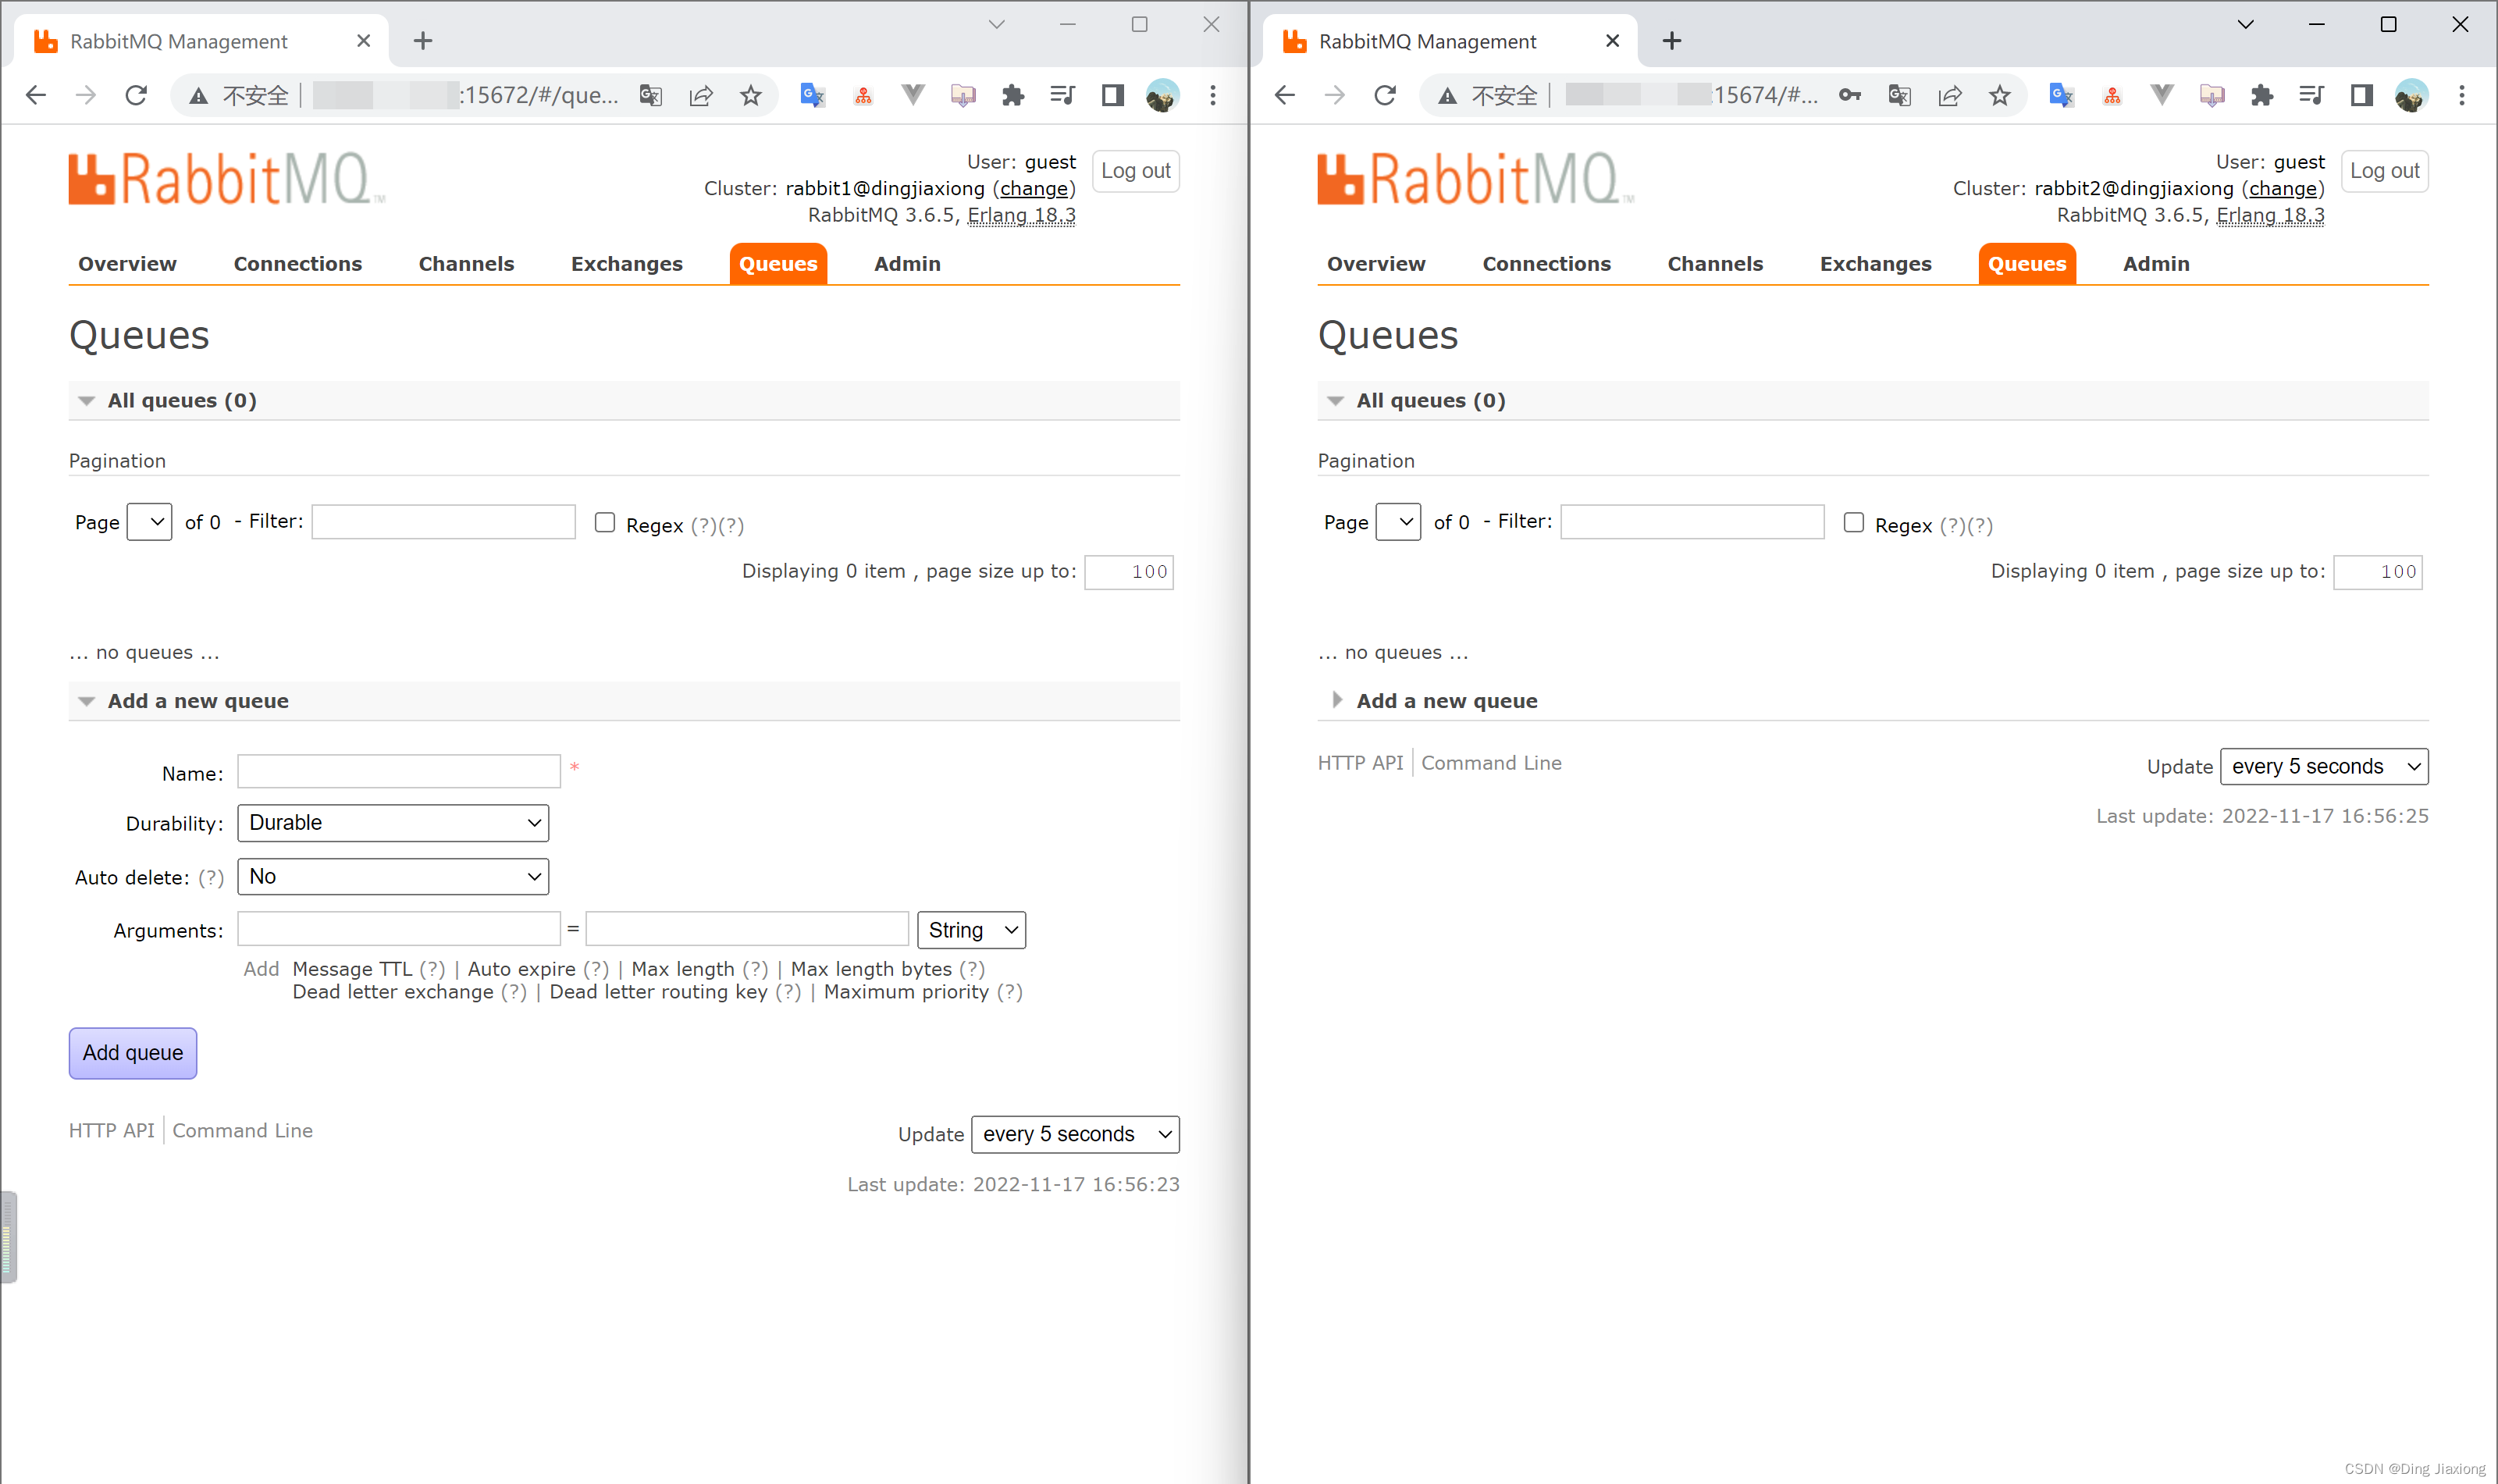Log out of rabbit2 in right window

(2385, 171)
